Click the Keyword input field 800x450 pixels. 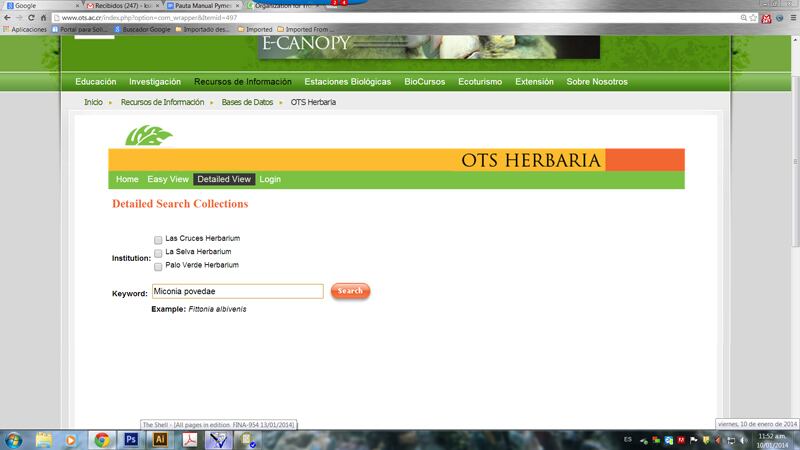tap(236, 292)
